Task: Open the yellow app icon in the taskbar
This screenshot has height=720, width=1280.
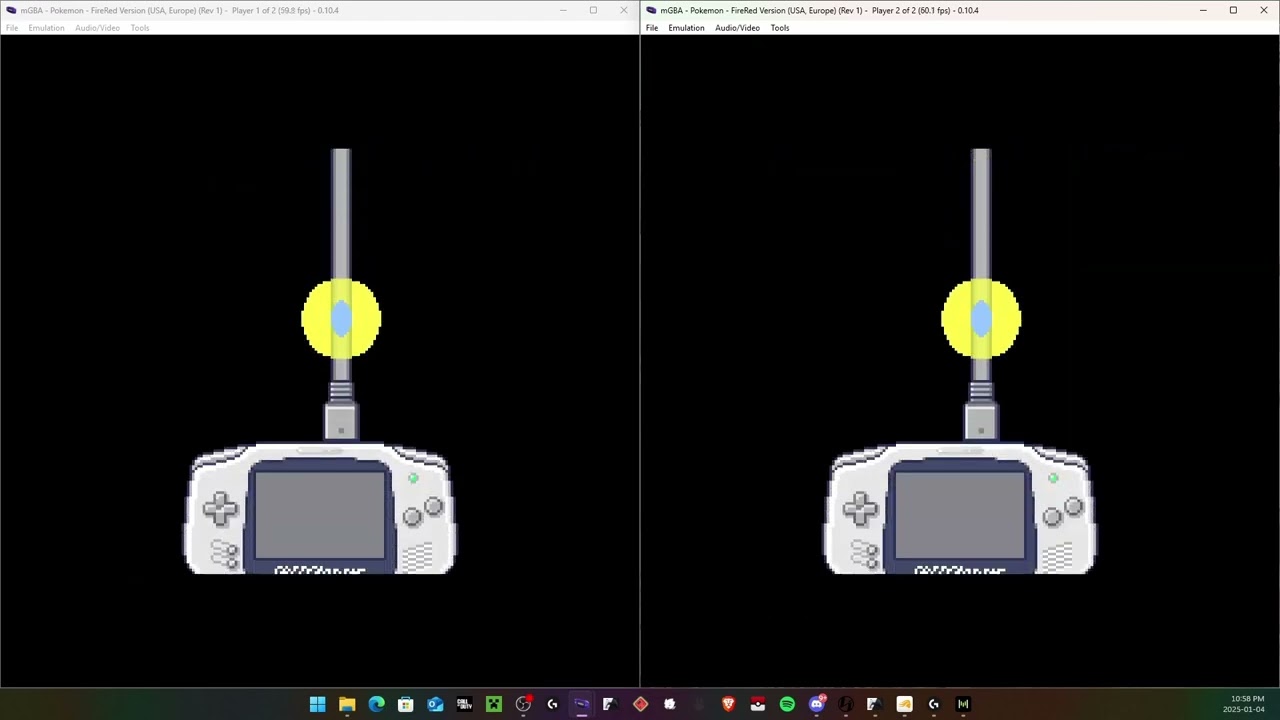Action: click(x=904, y=704)
